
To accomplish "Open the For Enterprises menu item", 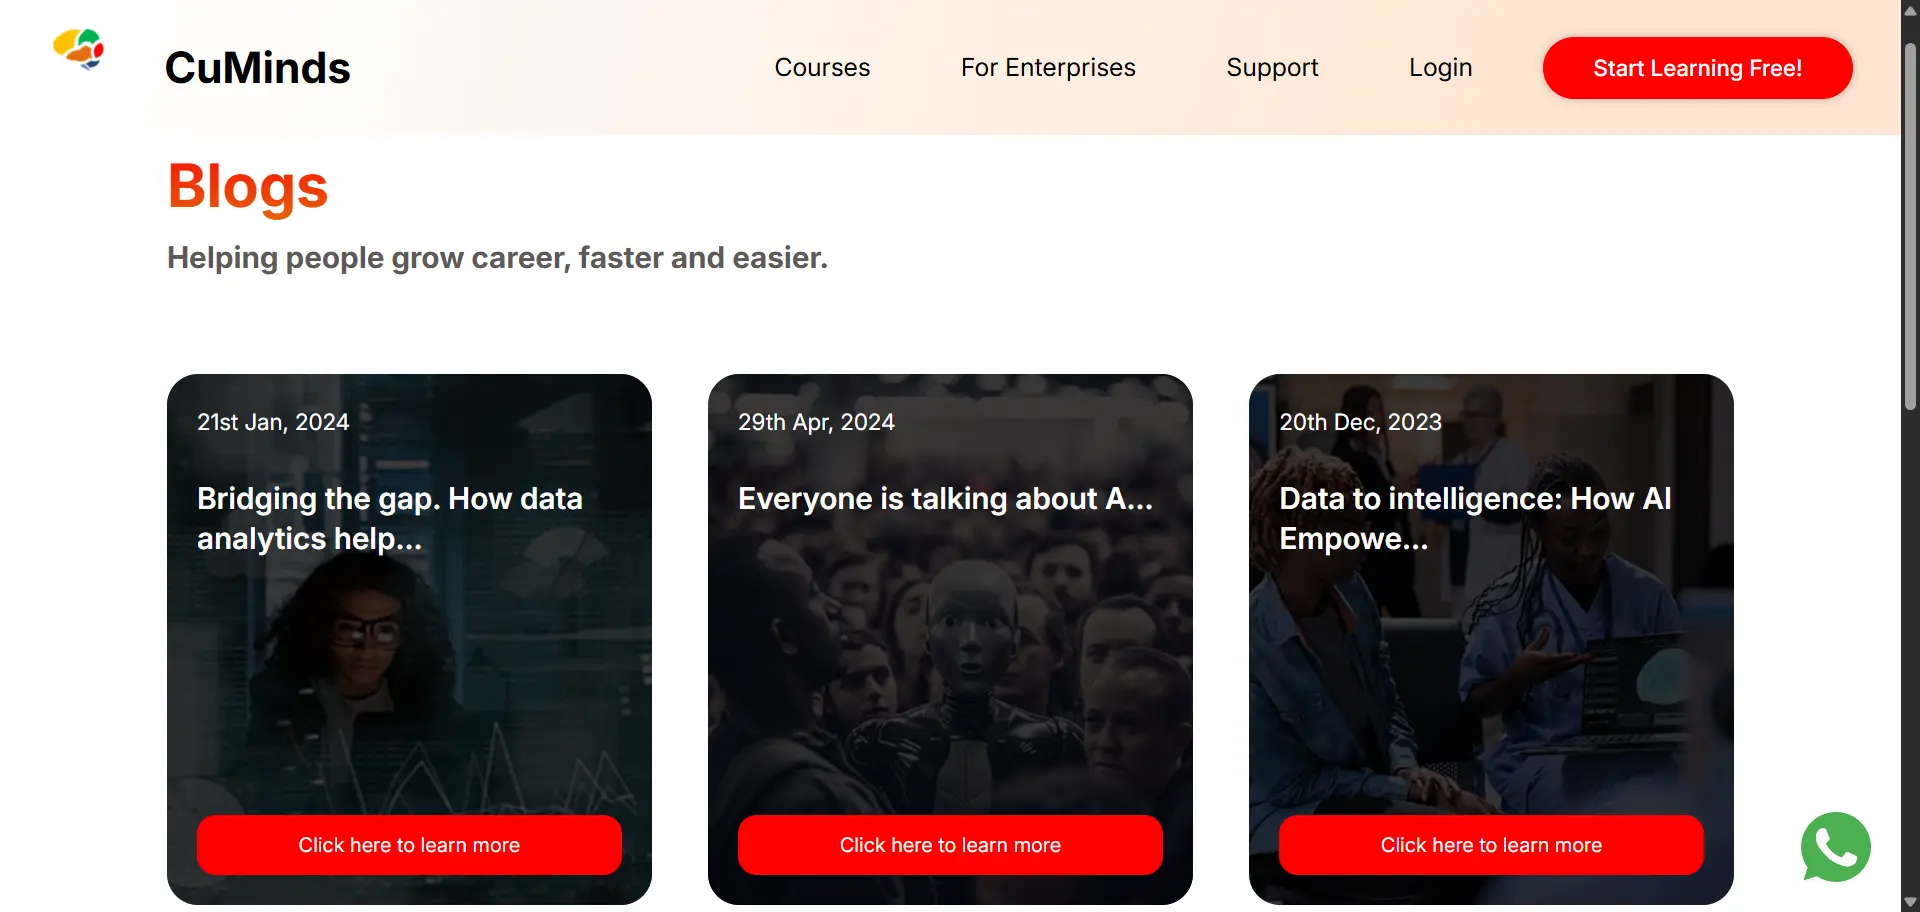I will 1048,67.
